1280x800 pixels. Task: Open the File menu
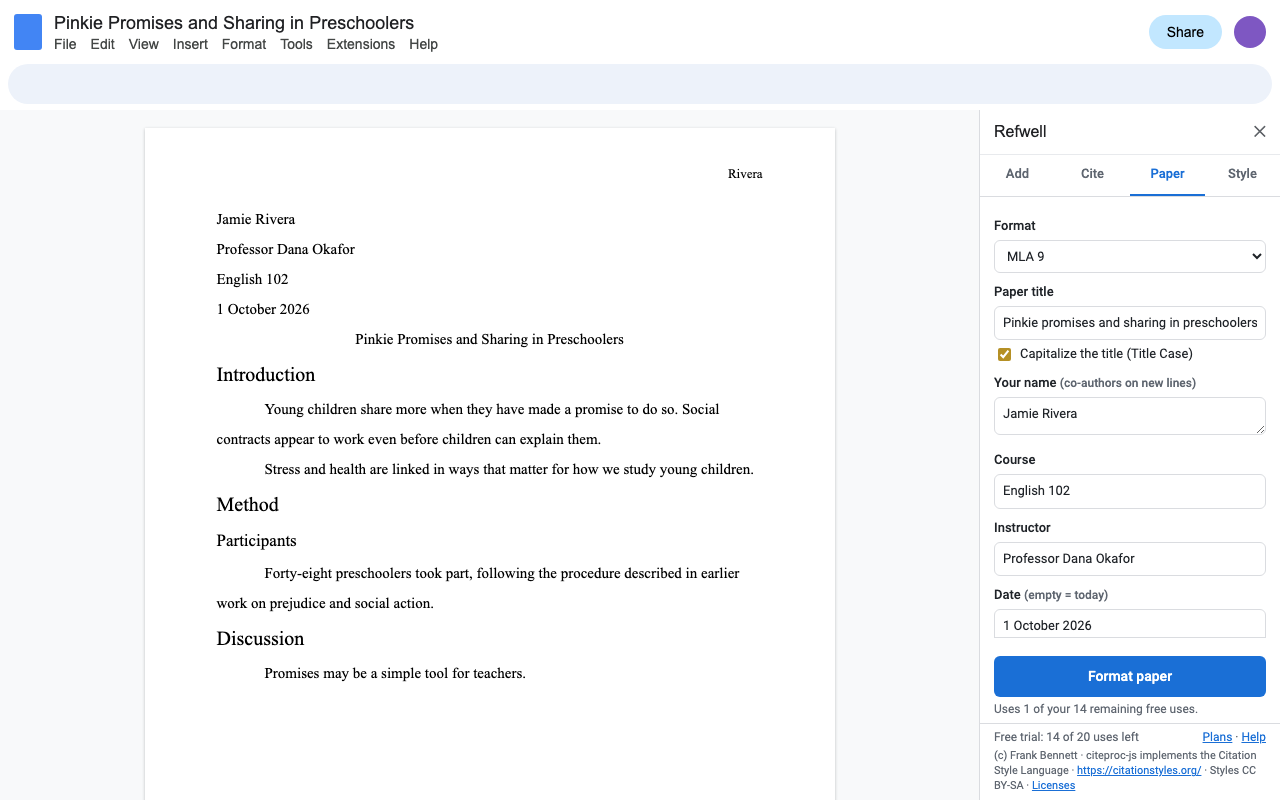point(65,44)
